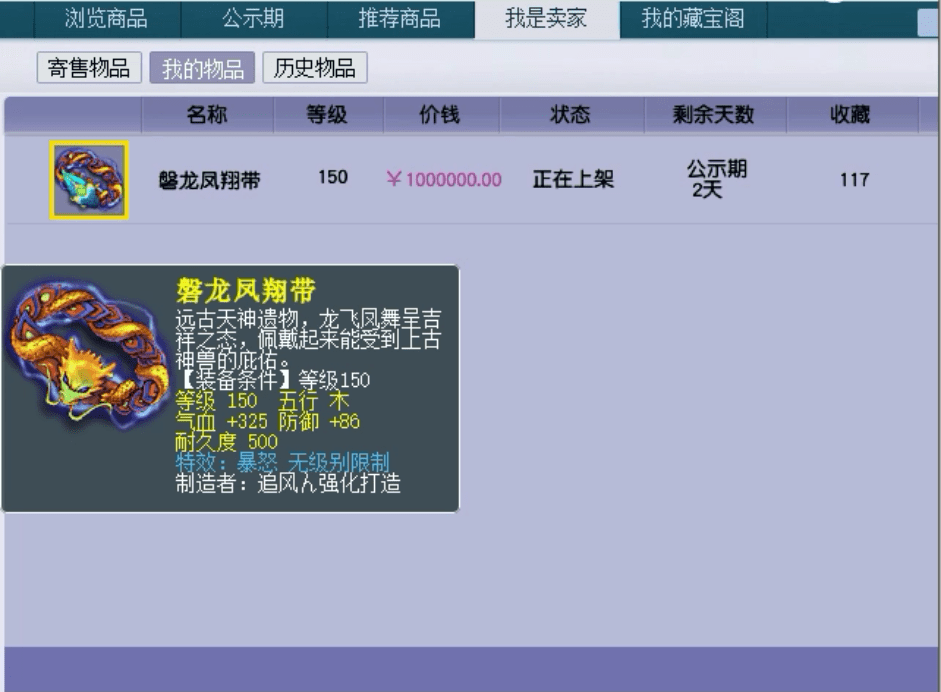Viewport: 941px width, 692px height.
Task: Sort by the 名称 column header
Action: pos(207,115)
